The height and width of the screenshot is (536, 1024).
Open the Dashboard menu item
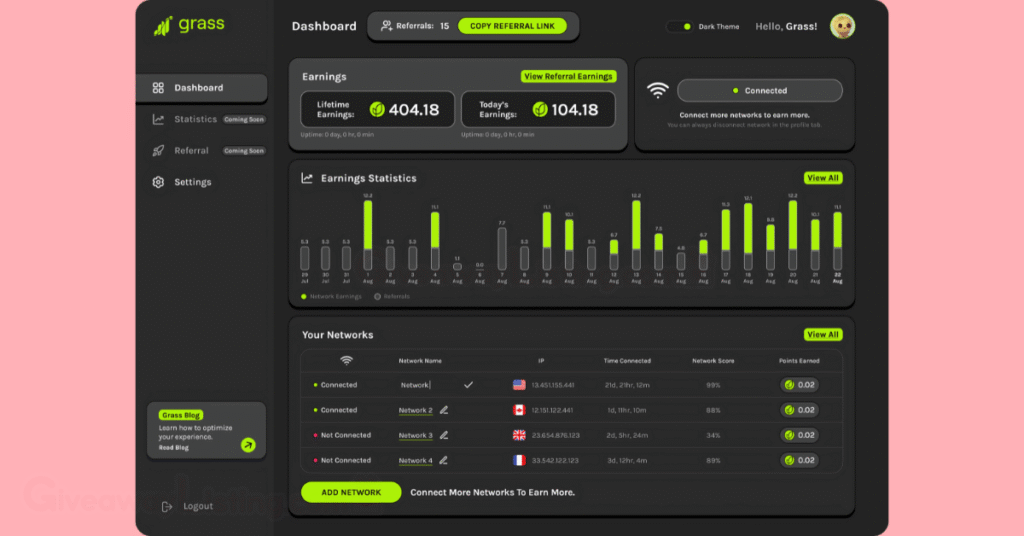point(202,88)
